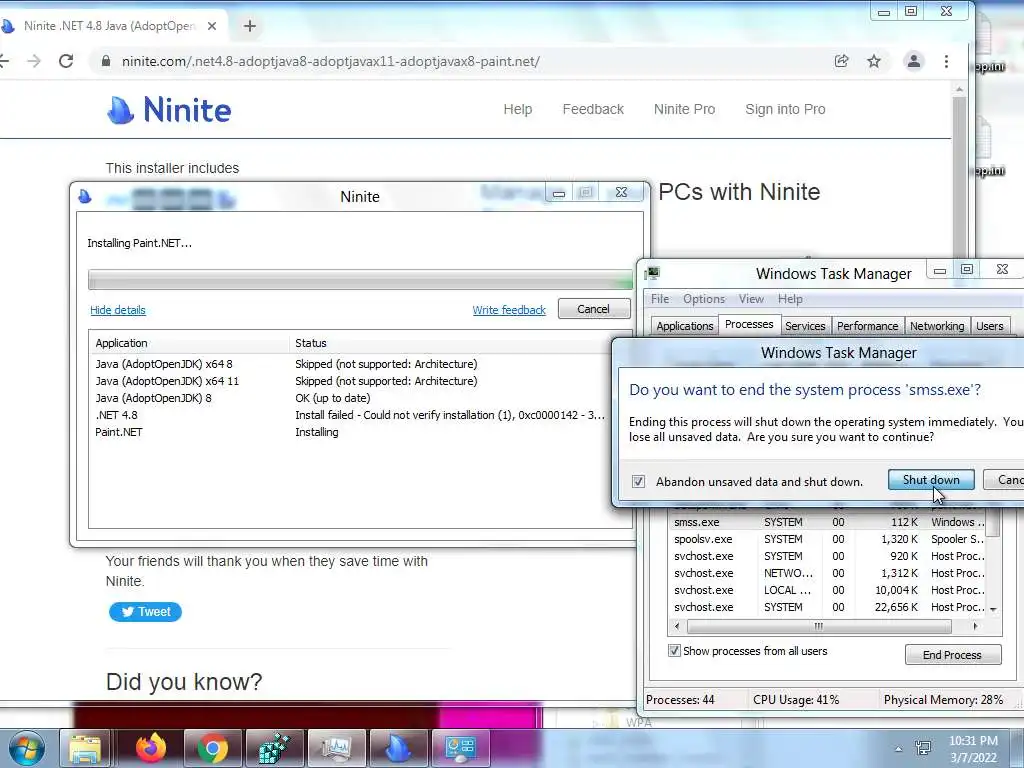Viewport: 1024px width, 768px height.
Task: Click the Hide details link
Action: coord(118,310)
